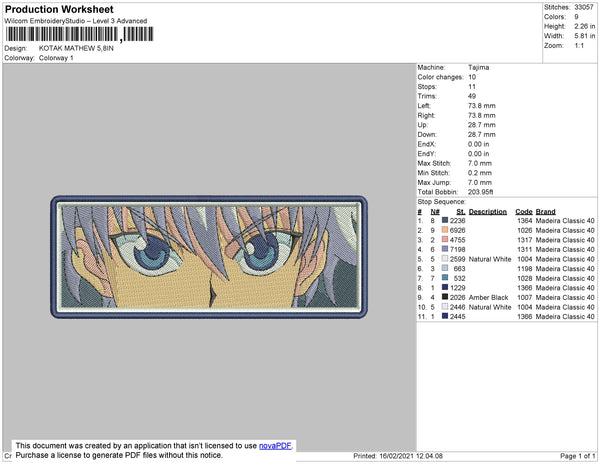Click the Stitches value 33057
Screen dimensions: 600x464
click(584, 7)
